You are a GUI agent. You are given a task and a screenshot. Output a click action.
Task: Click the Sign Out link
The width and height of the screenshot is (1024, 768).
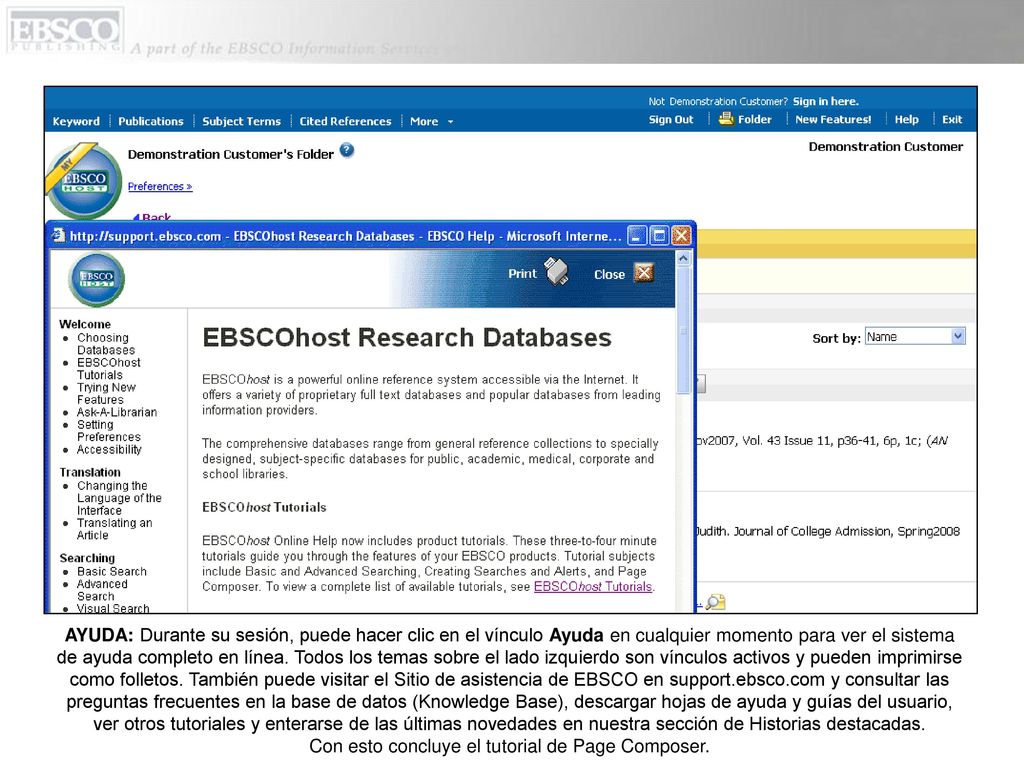671,120
